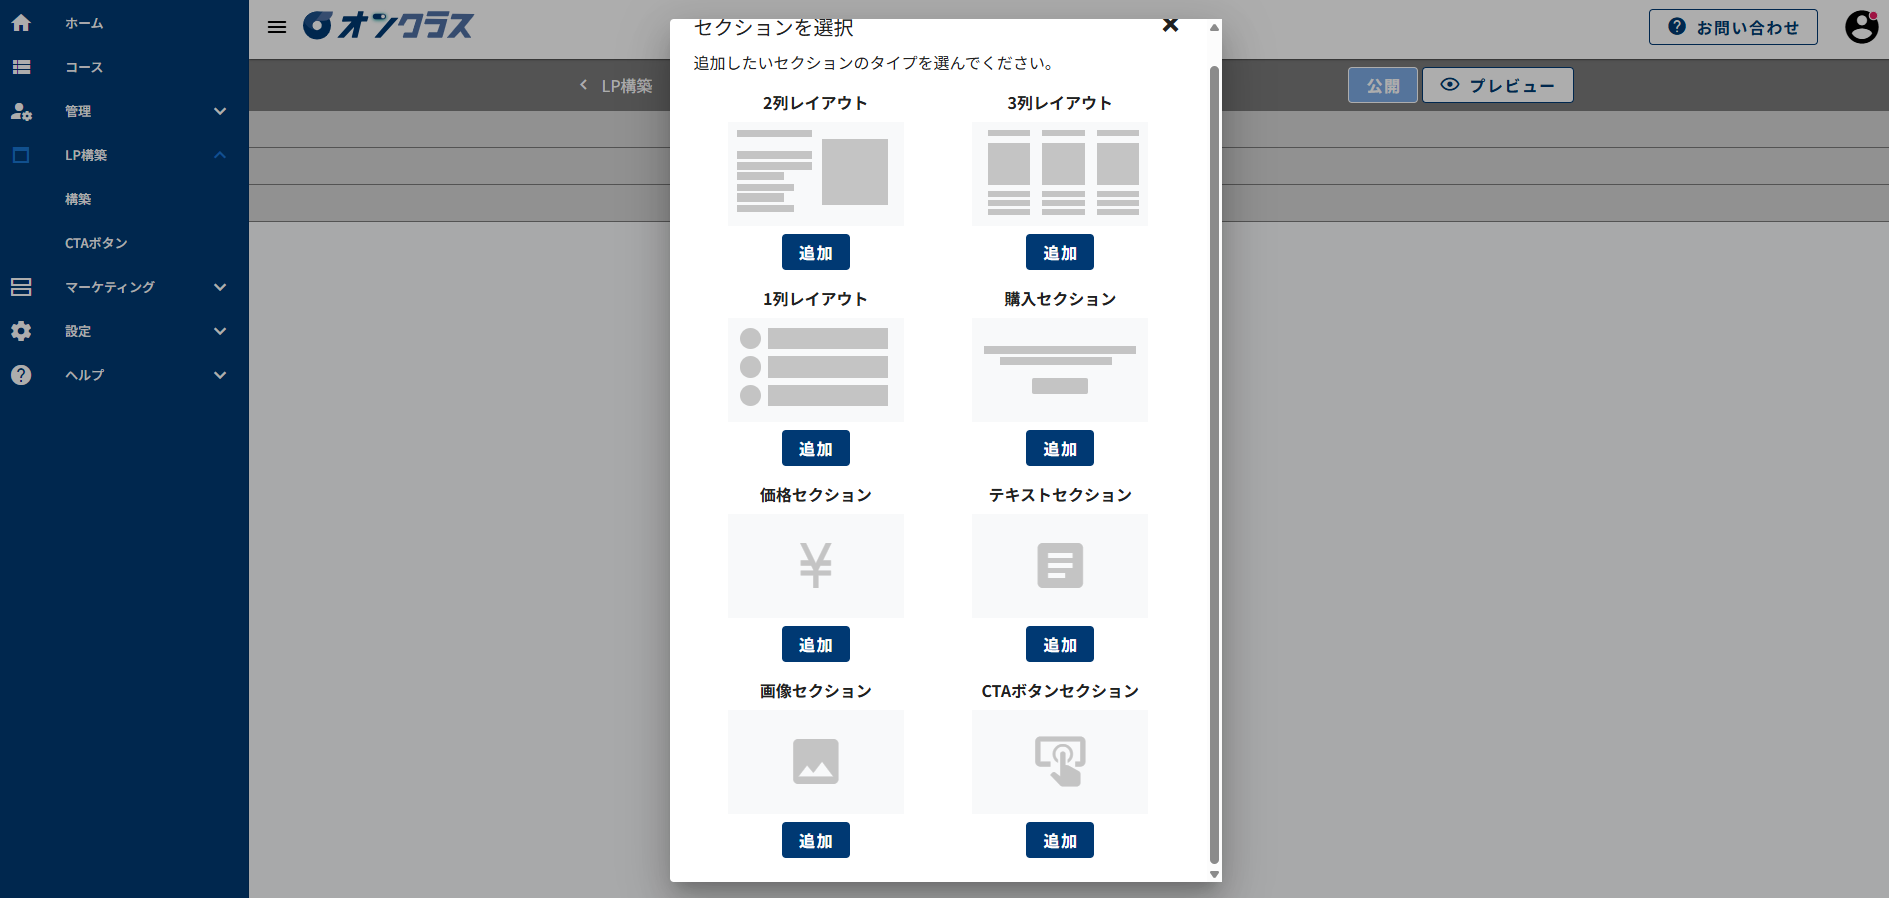Click the 画像セクション thumbnail
The image size is (1889, 898).
(x=815, y=762)
